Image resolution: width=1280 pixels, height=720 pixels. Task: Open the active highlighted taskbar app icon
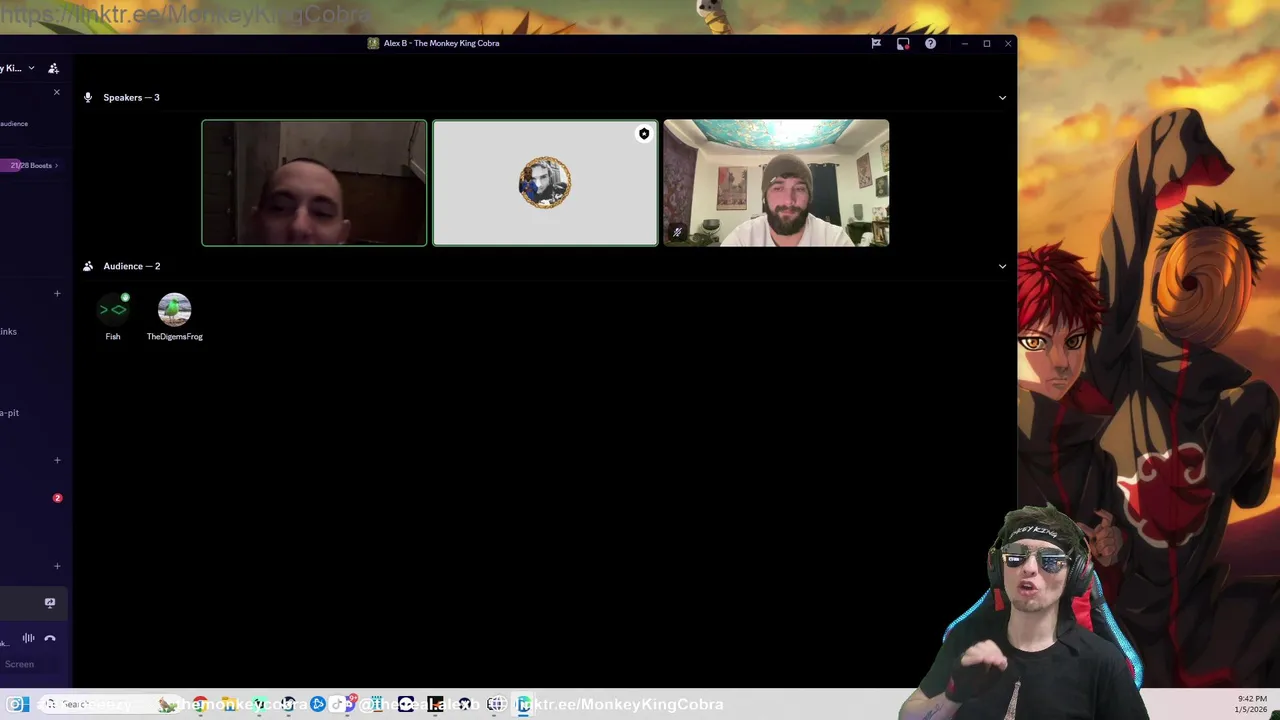pyautogui.click(x=523, y=704)
